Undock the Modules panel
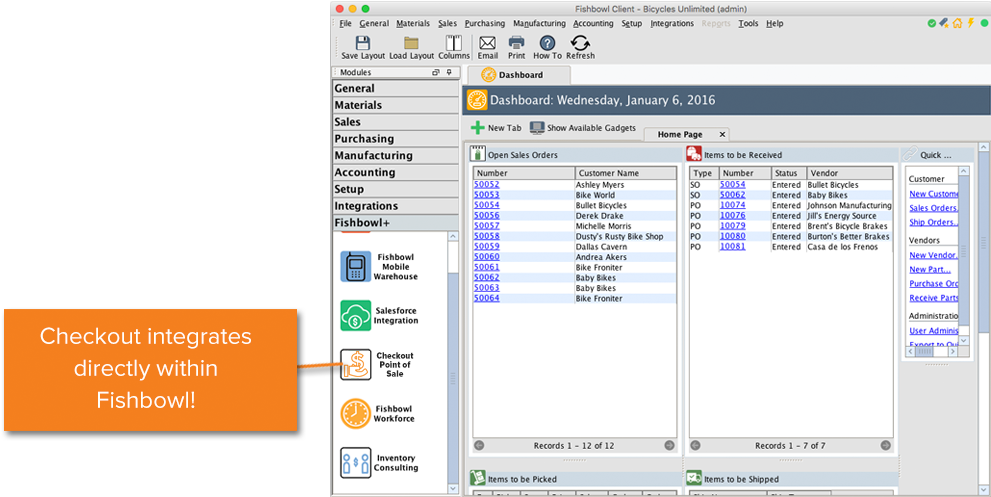Screen dimensions: 991x497 pos(435,72)
